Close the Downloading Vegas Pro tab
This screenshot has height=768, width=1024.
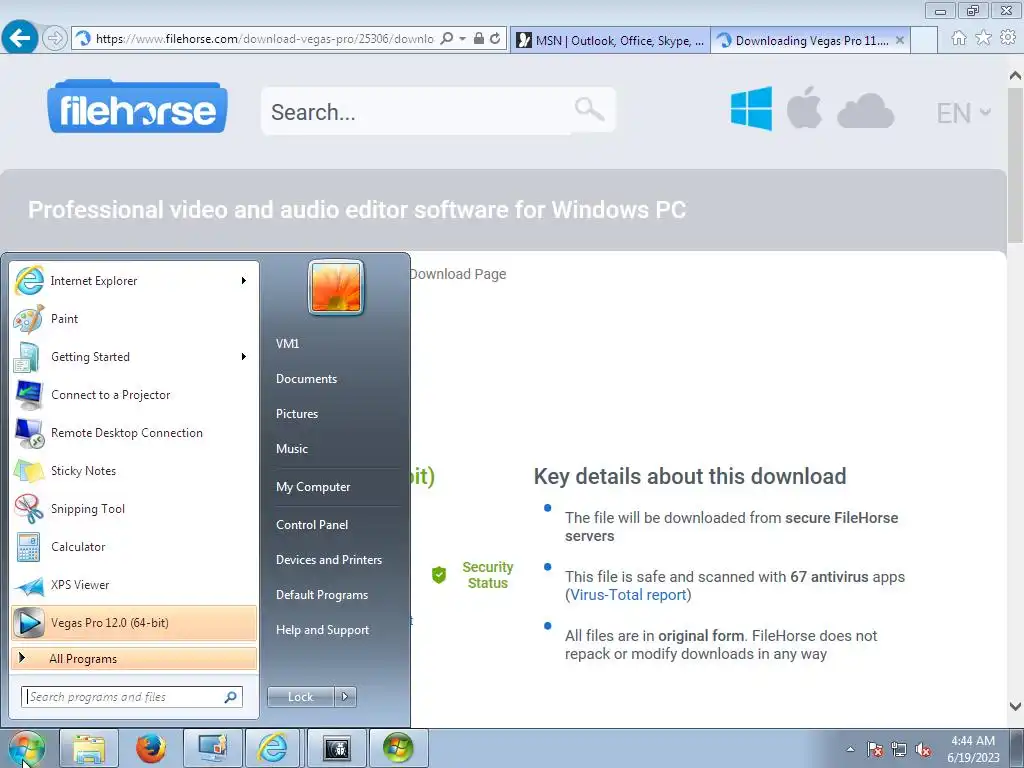point(900,40)
